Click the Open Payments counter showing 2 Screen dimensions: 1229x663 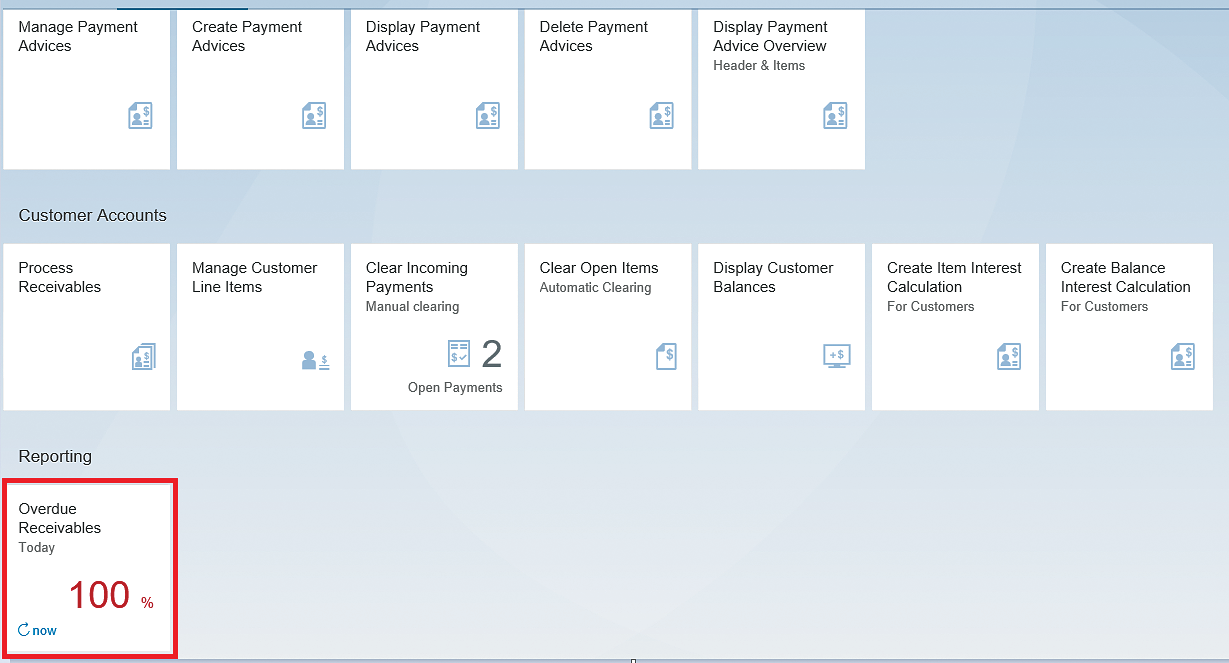[491, 353]
